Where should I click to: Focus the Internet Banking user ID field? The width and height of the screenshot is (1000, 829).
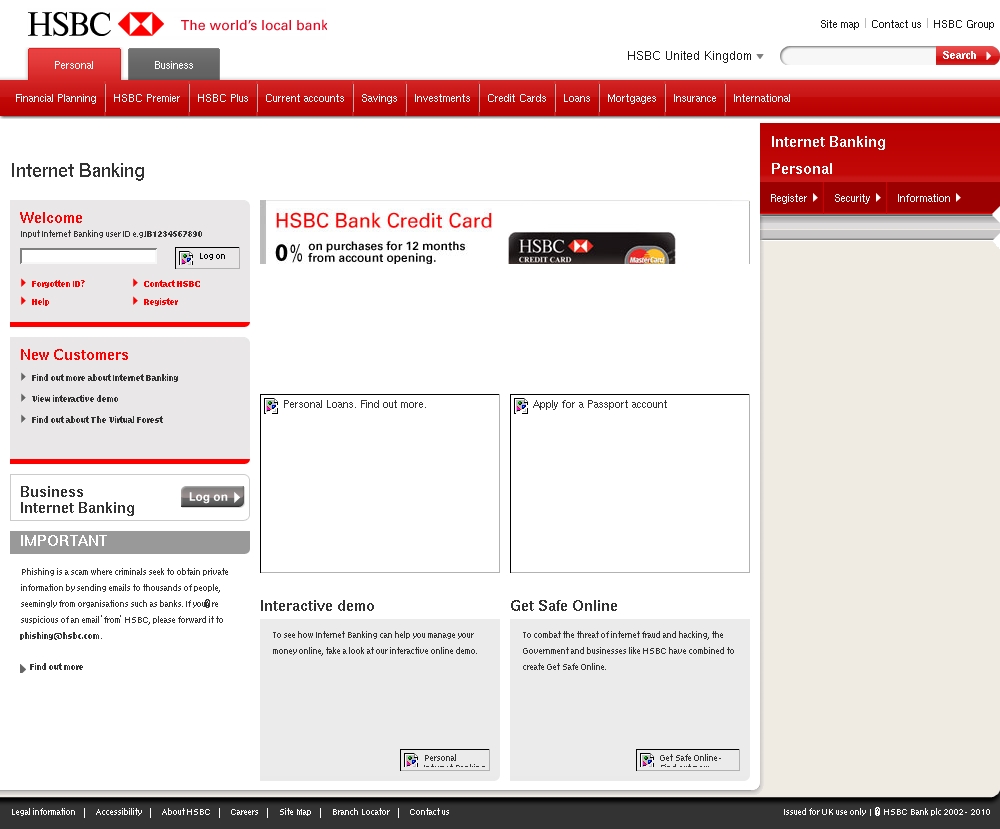[89, 256]
